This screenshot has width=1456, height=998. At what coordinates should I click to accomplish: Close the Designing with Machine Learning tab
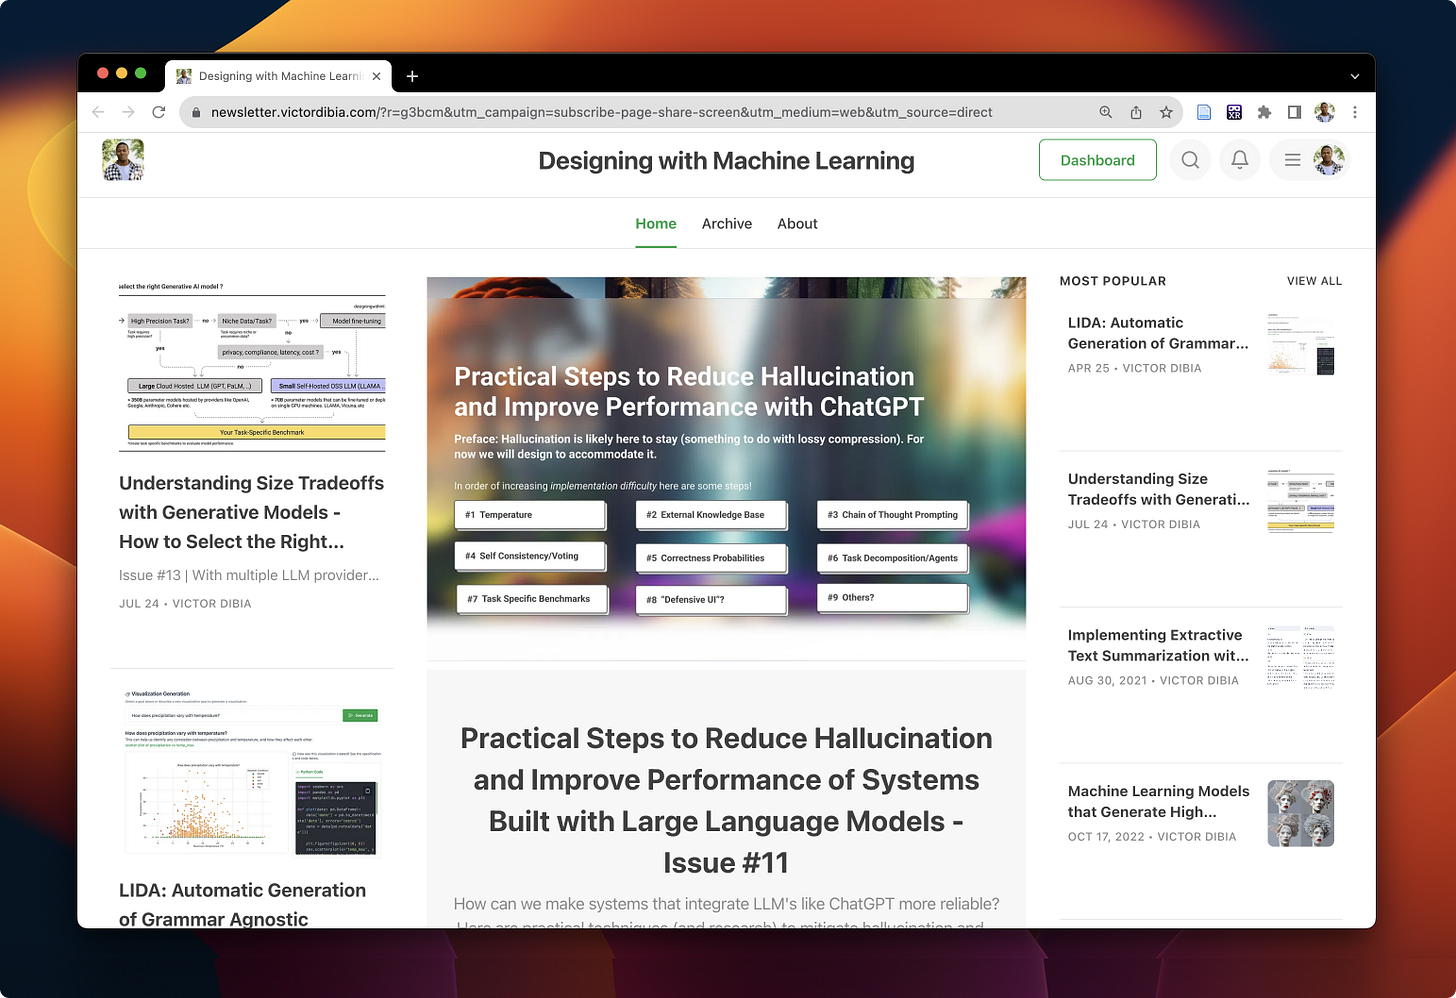(x=376, y=76)
